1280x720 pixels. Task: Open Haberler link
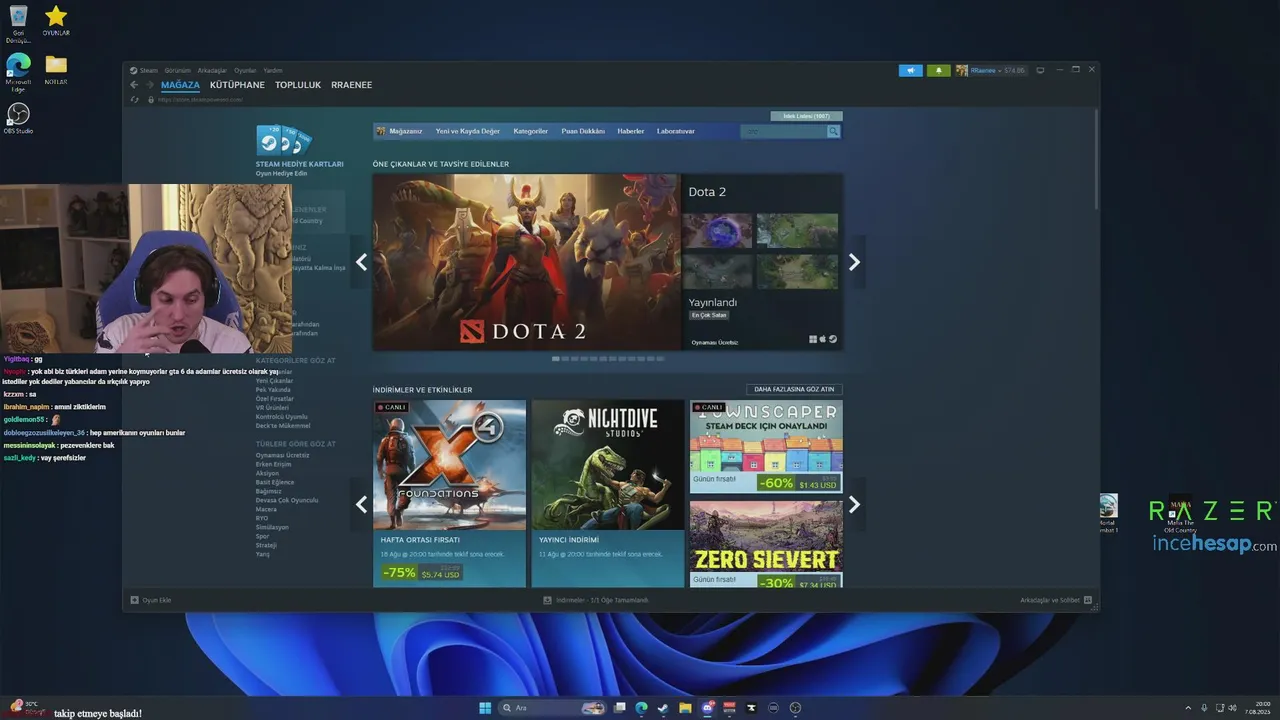tap(630, 131)
